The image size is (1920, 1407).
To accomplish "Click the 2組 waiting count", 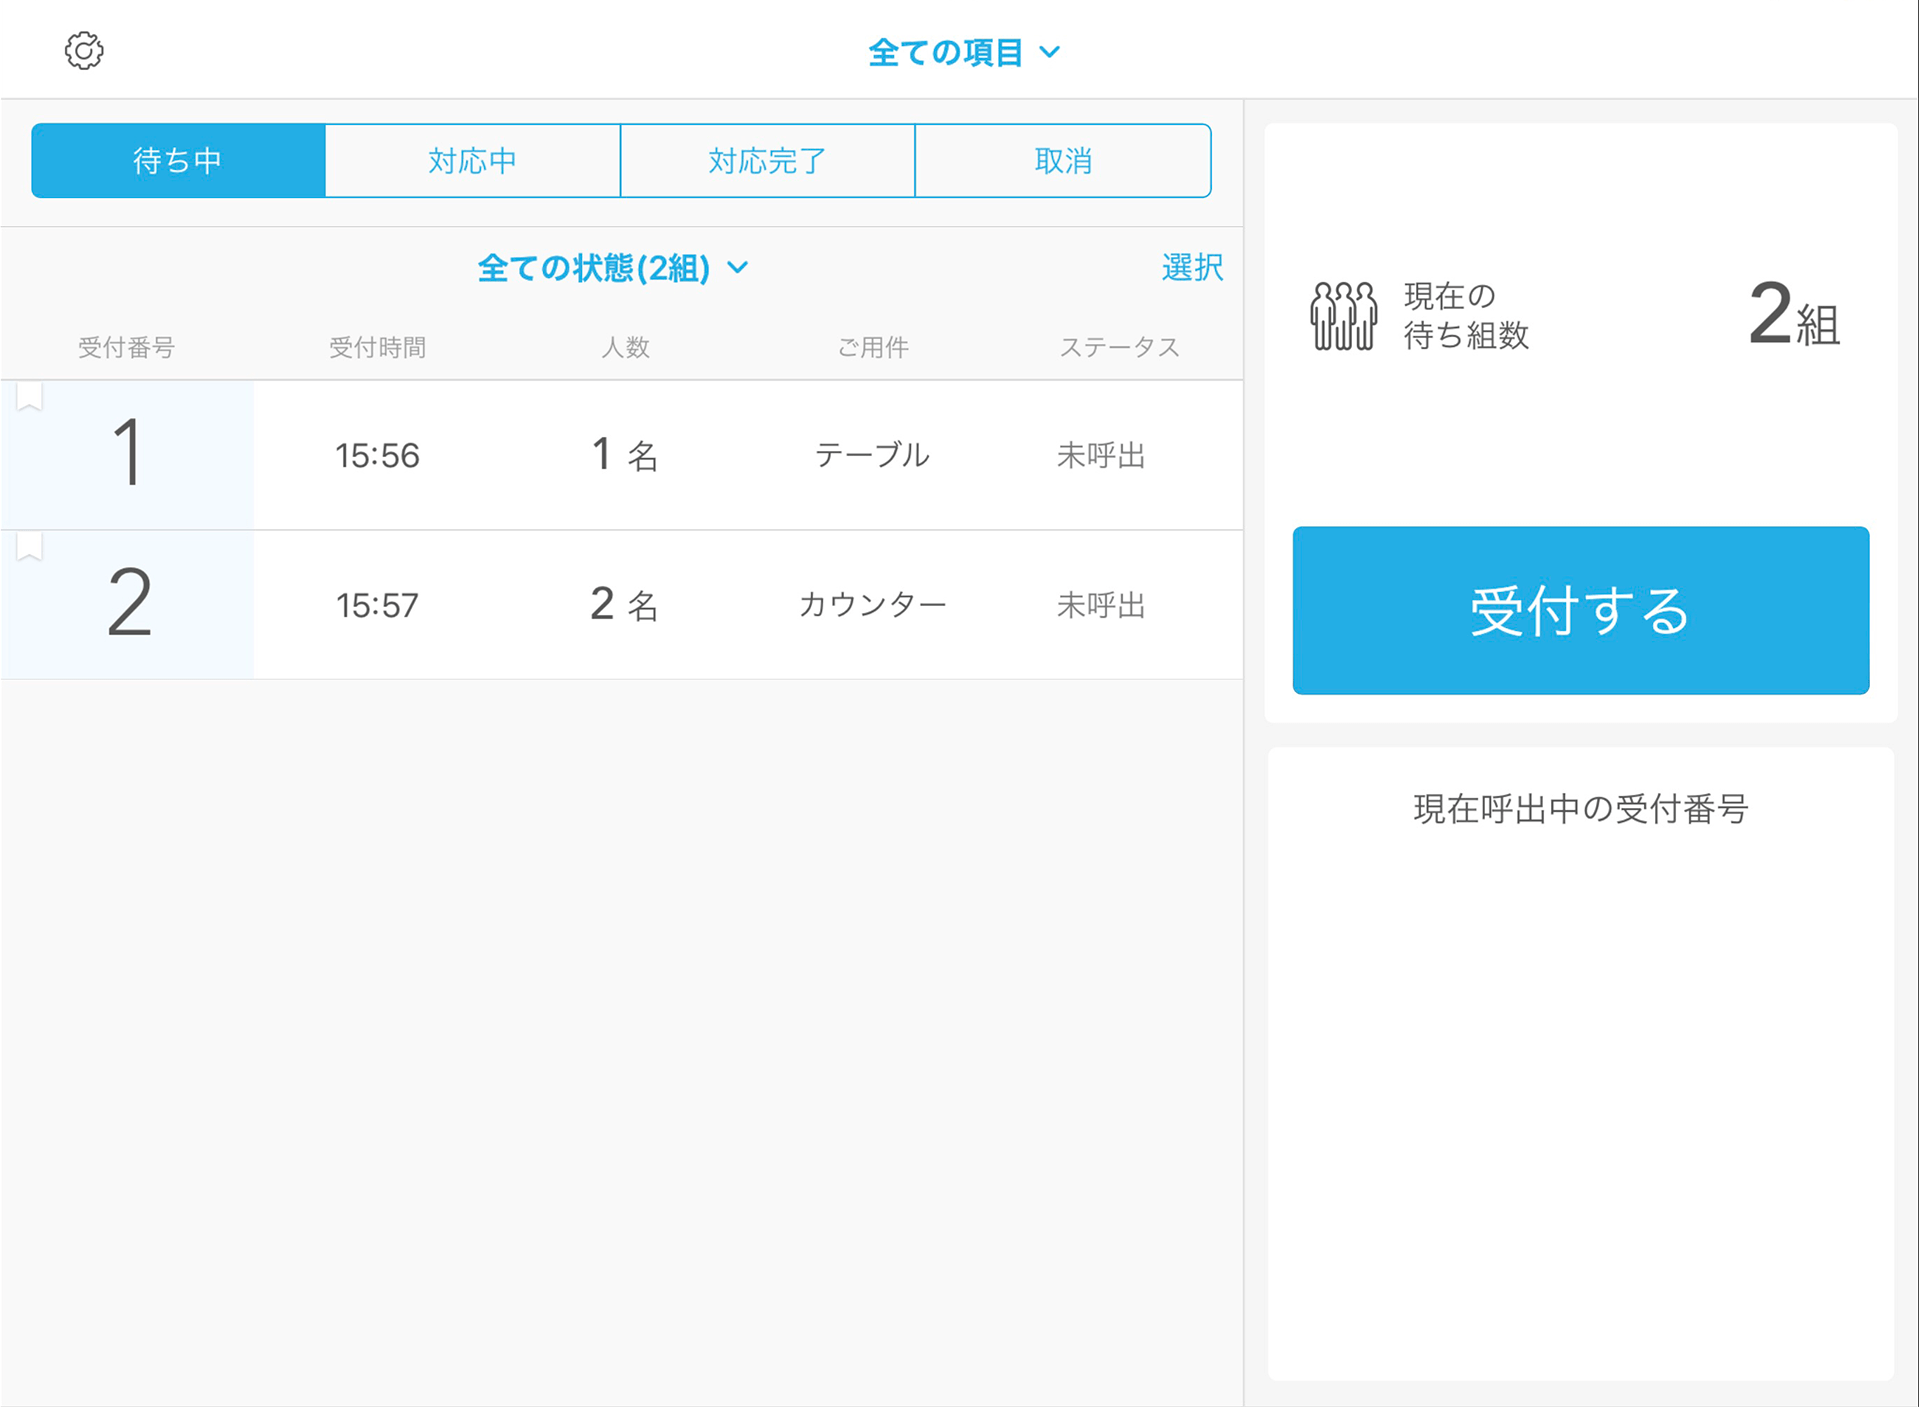I will pyautogui.click(x=1794, y=316).
